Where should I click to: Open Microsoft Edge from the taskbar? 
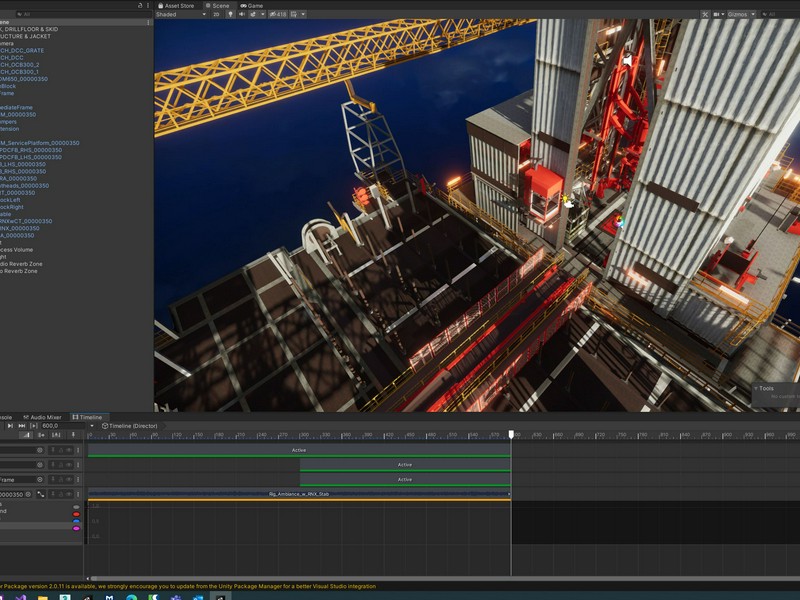coord(132,597)
